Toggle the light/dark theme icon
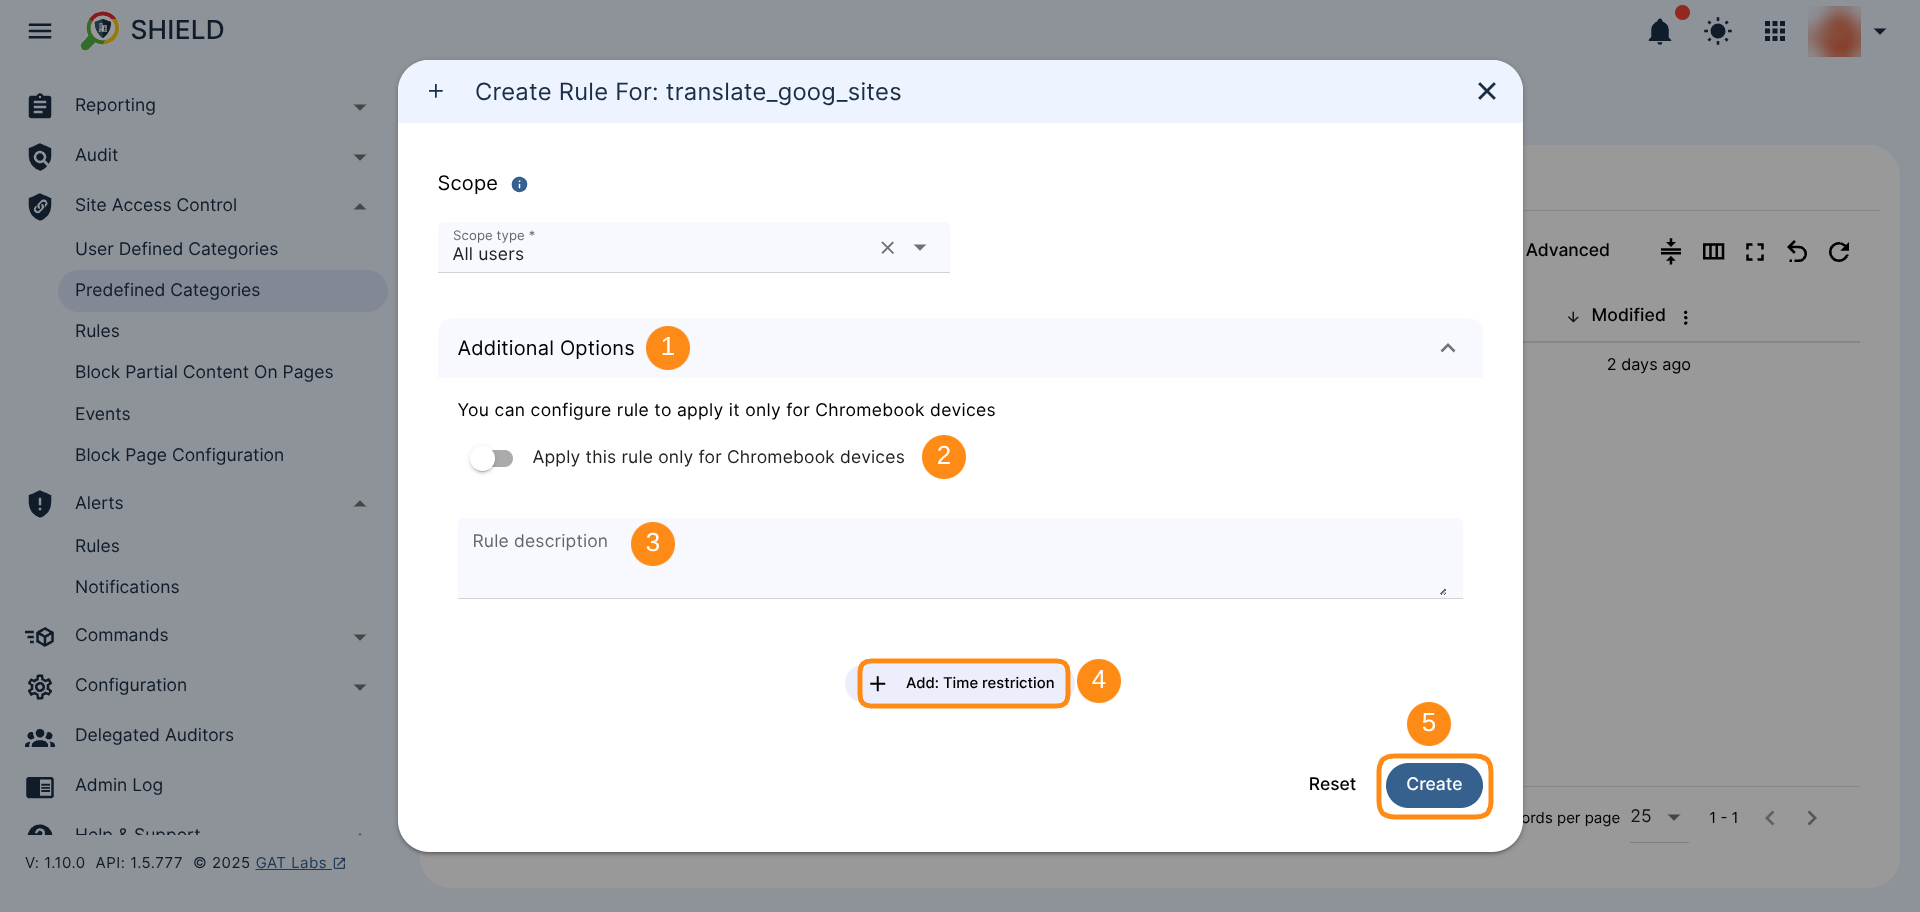The width and height of the screenshot is (1920, 912). [1718, 32]
